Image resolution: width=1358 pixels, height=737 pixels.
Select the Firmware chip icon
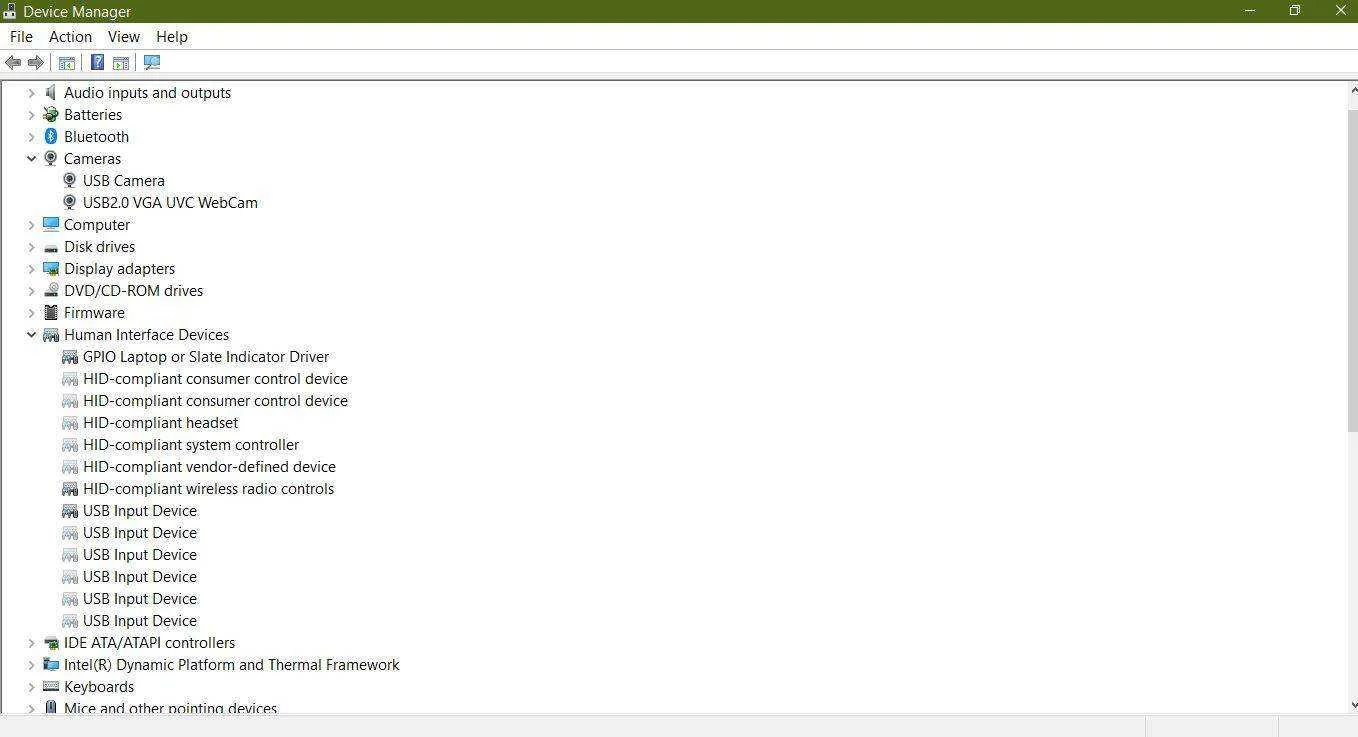(x=51, y=312)
